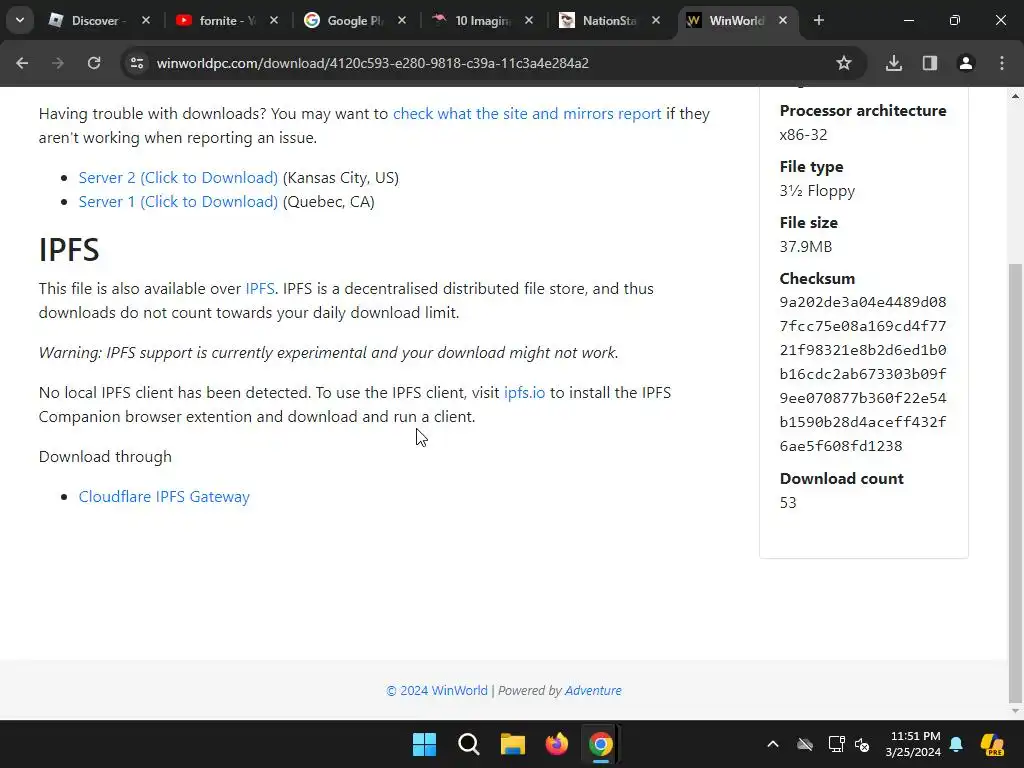Open the Chrome profile avatar

pos(966,63)
